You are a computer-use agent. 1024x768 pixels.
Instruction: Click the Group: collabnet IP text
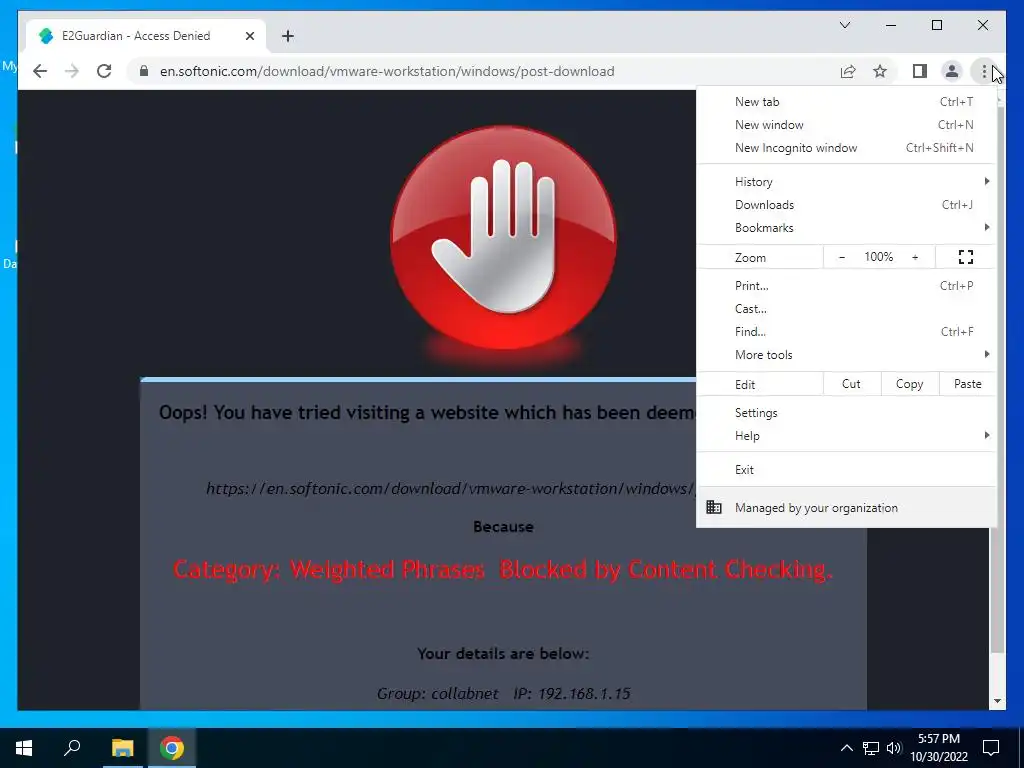tap(503, 694)
